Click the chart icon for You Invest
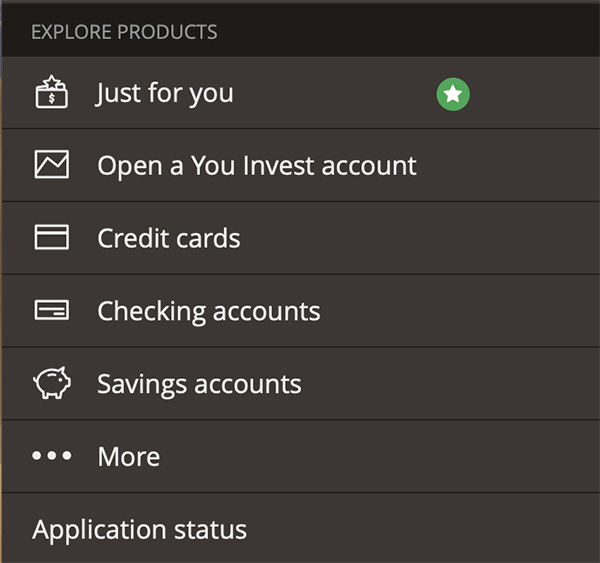The height and width of the screenshot is (563, 600). pyautogui.click(x=52, y=164)
